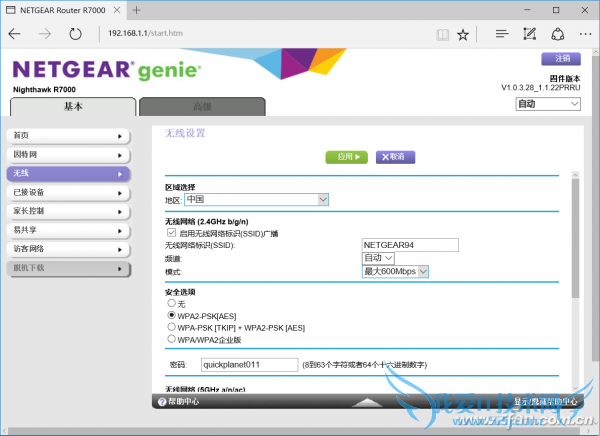Image resolution: width=600 pixels, height=436 pixels.
Task: Click the 因特网 menu arrow
Action: (120, 155)
